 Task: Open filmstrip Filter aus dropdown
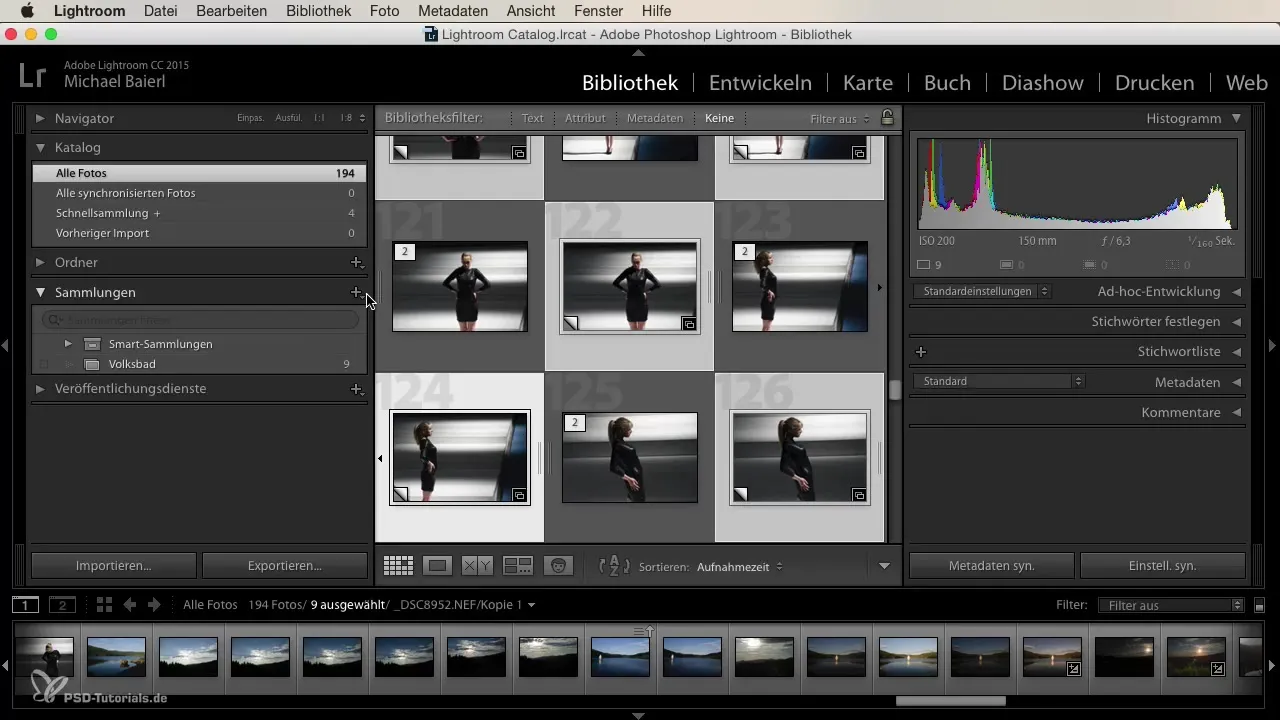coord(1170,605)
